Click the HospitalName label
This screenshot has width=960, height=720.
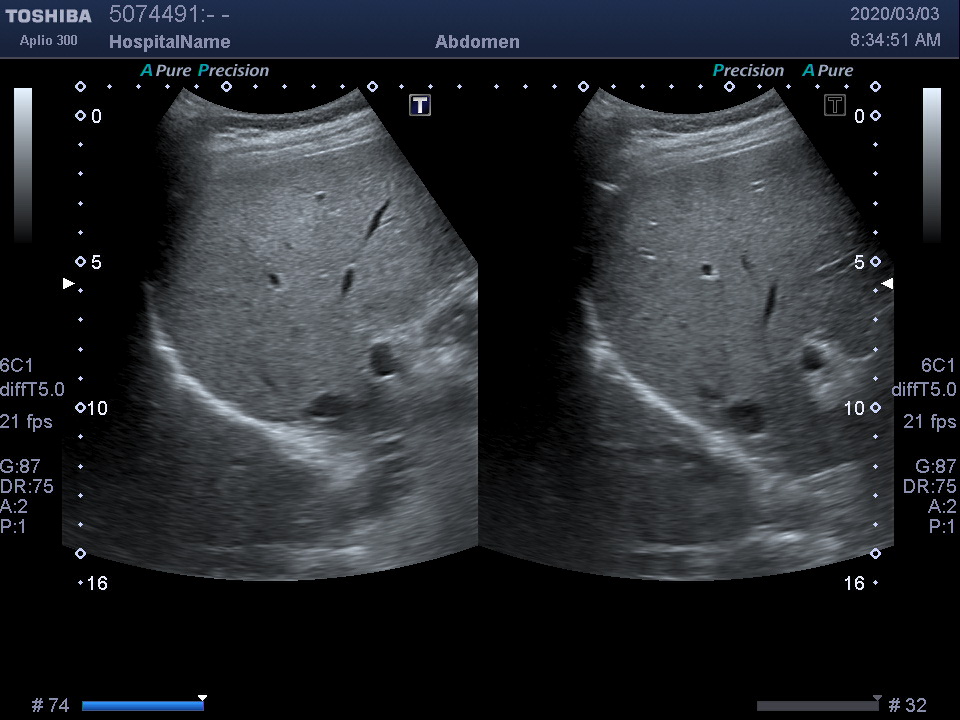pyautogui.click(x=170, y=42)
